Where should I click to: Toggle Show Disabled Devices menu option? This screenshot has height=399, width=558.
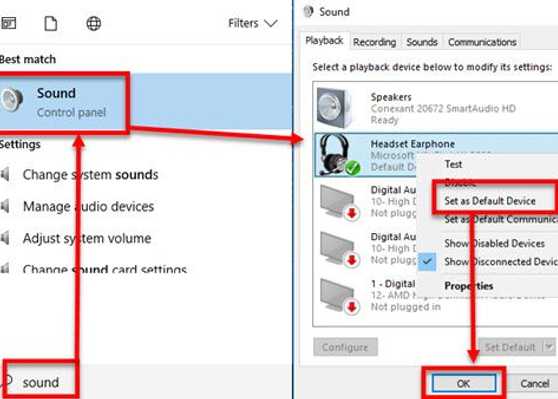(495, 243)
